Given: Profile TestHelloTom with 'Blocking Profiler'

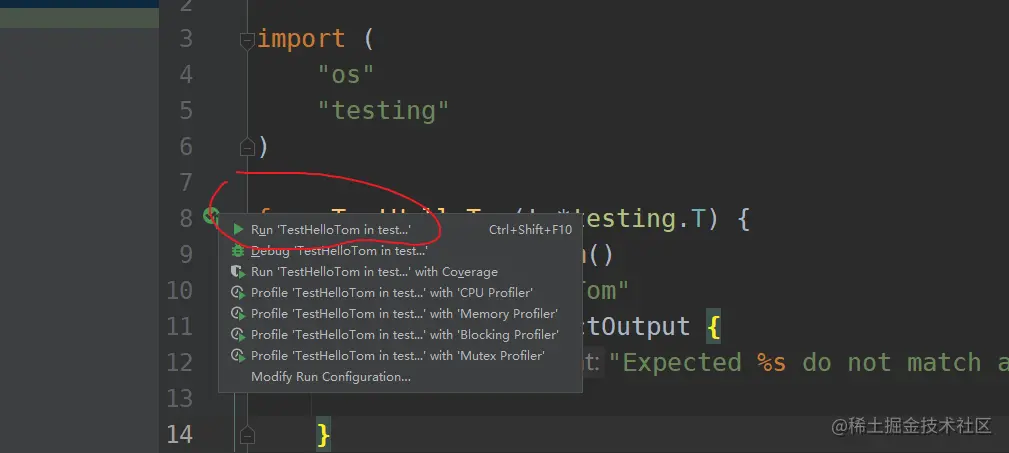Looking at the screenshot, I should click(x=400, y=335).
